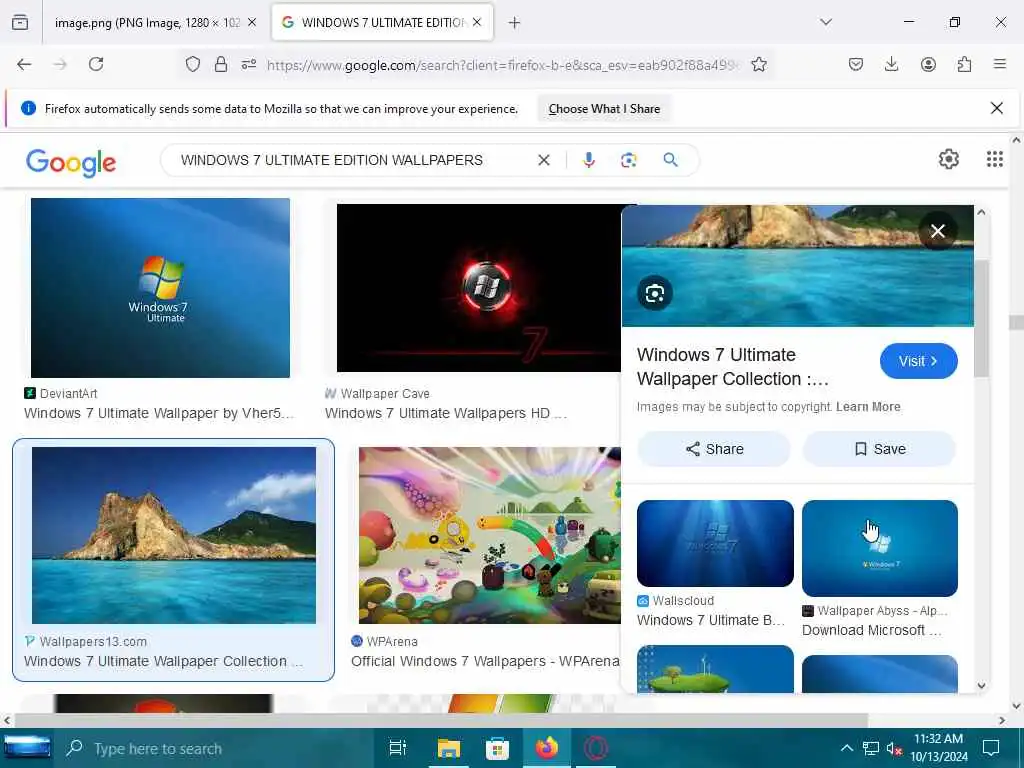This screenshot has height=768, width=1024.
Task: Open Windows 7 Ultimate Wallpaper Collection title
Action: [733, 367]
